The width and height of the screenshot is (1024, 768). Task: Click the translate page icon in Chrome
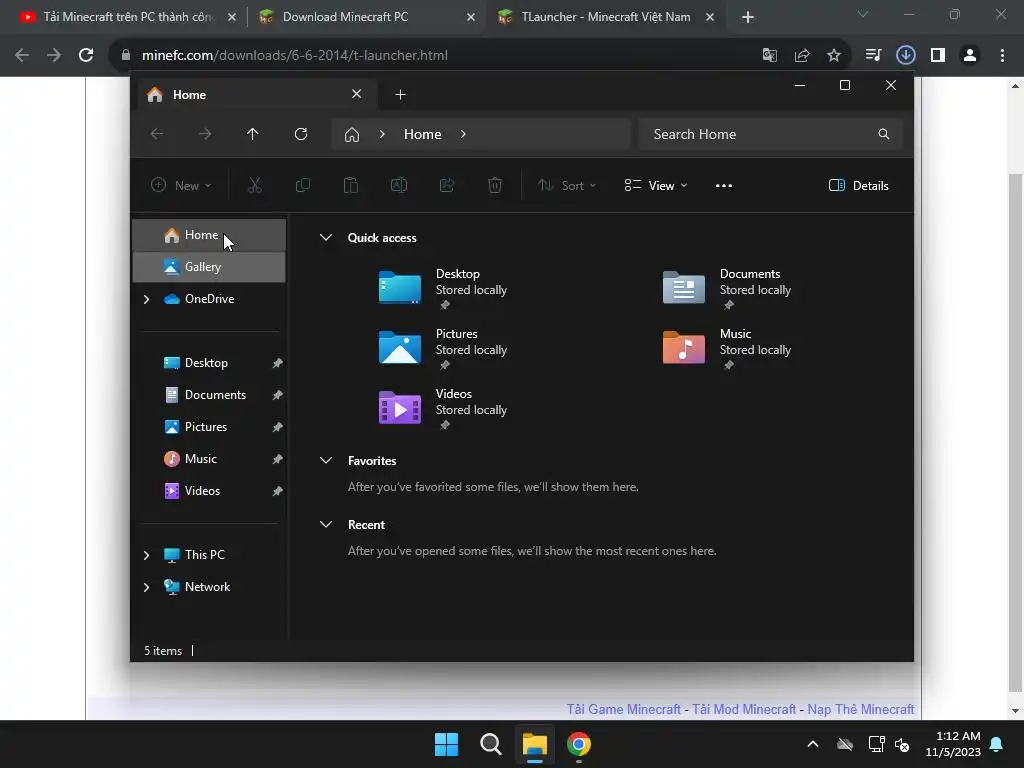point(770,56)
